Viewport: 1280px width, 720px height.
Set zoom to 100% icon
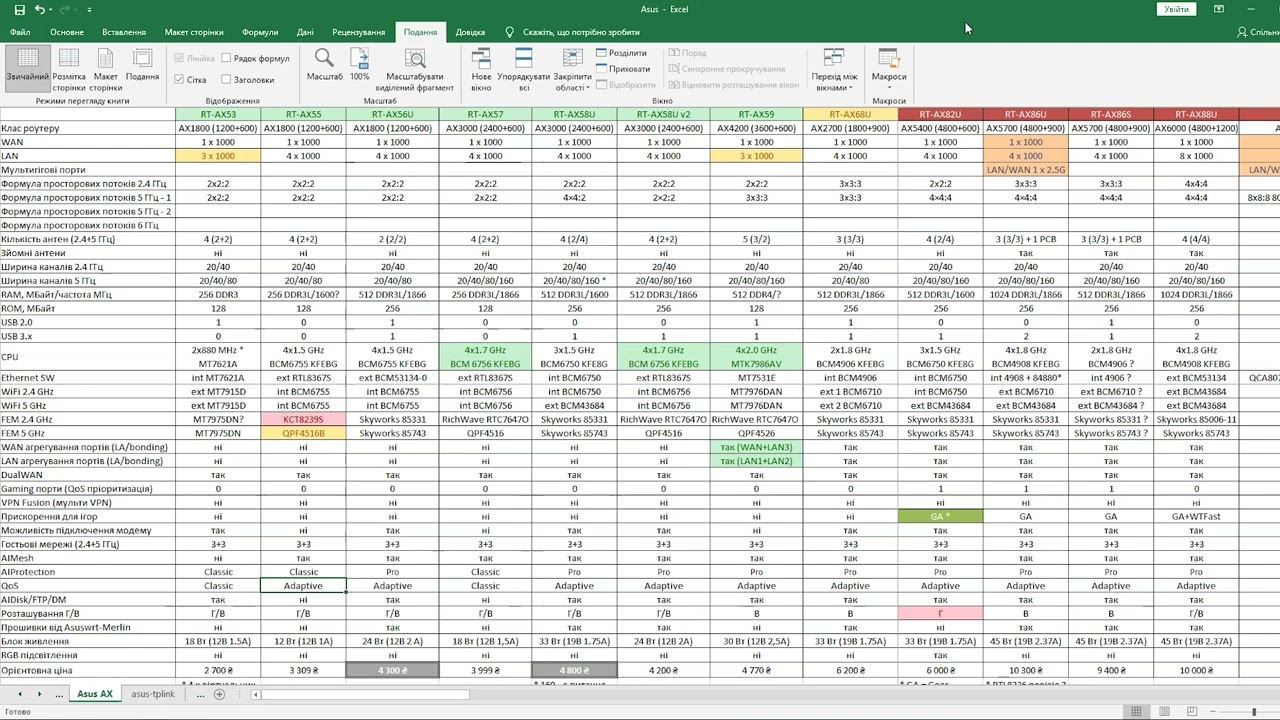point(360,66)
